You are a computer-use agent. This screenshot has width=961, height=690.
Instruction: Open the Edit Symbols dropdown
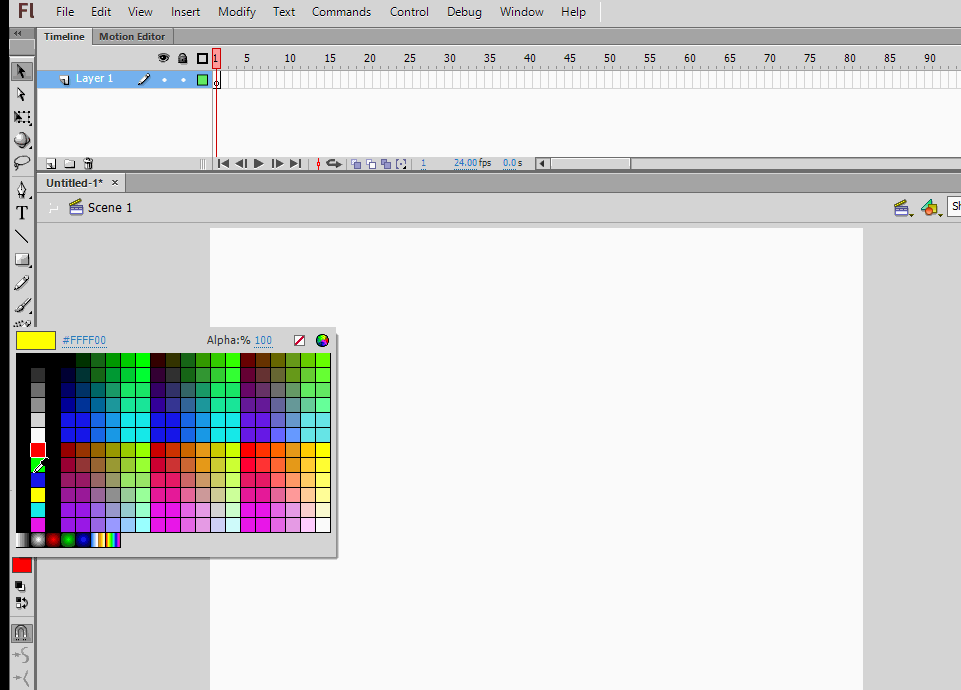coord(931,208)
